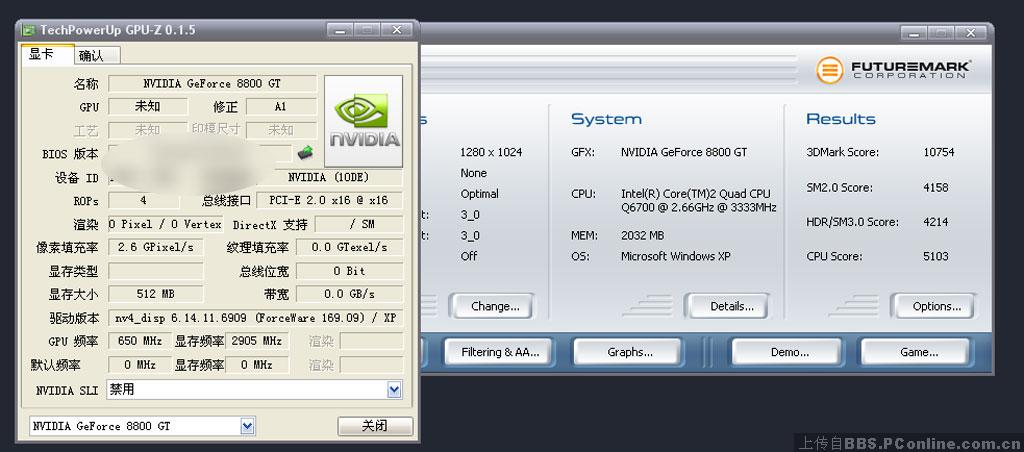This screenshot has height=452, width=1024.
Task: Minimize the 3DMark window
Action: [x=912, y=33]
